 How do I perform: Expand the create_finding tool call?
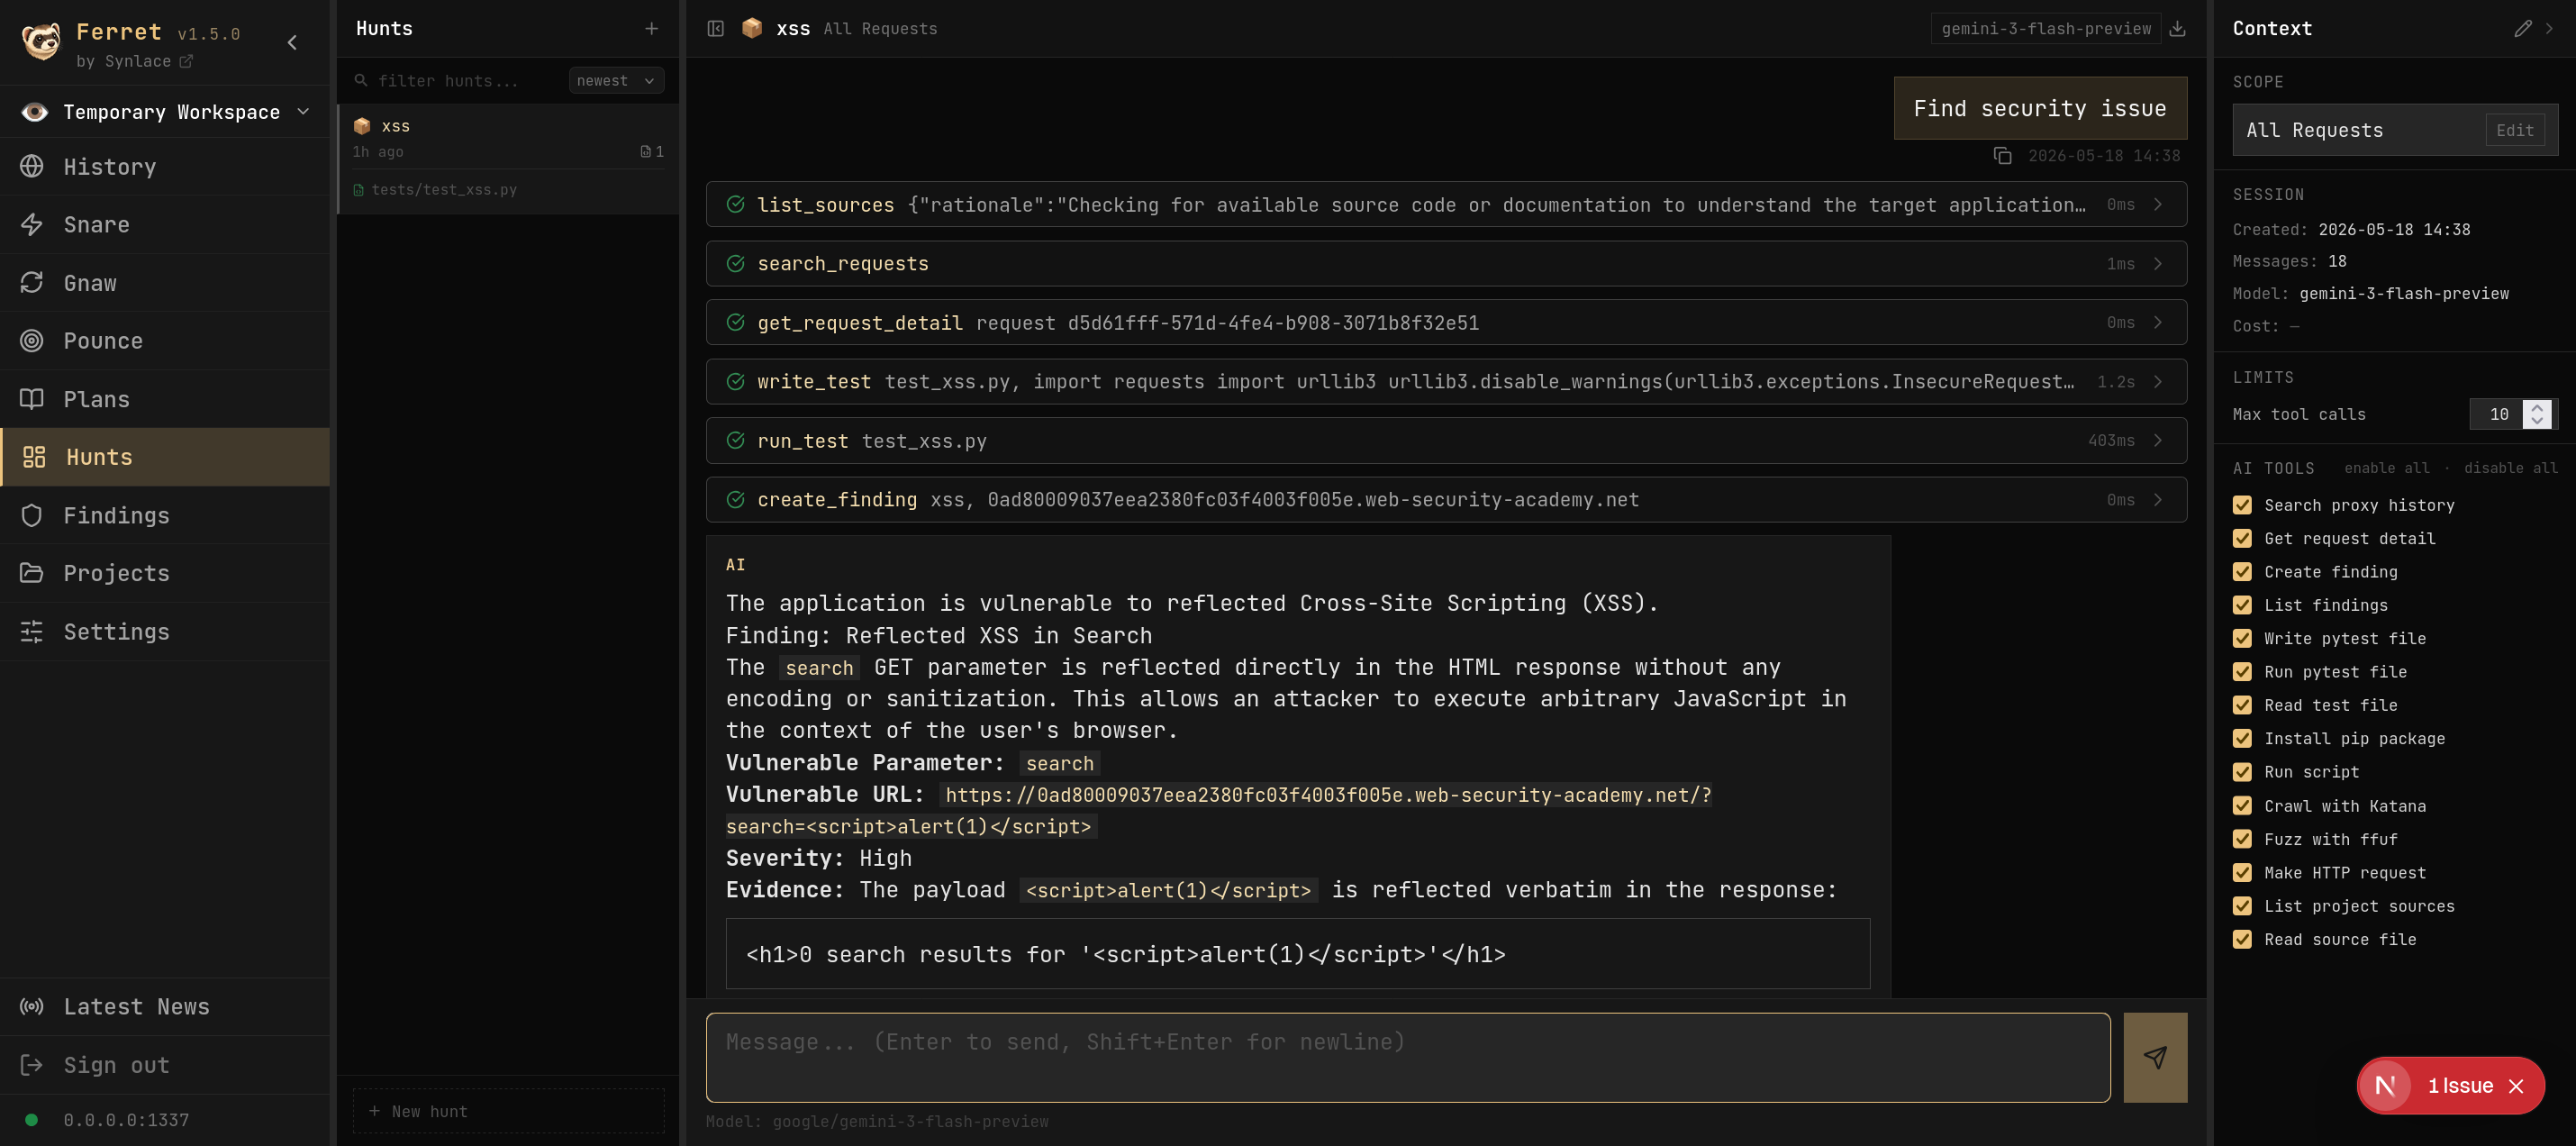[x=1446, y=500]
